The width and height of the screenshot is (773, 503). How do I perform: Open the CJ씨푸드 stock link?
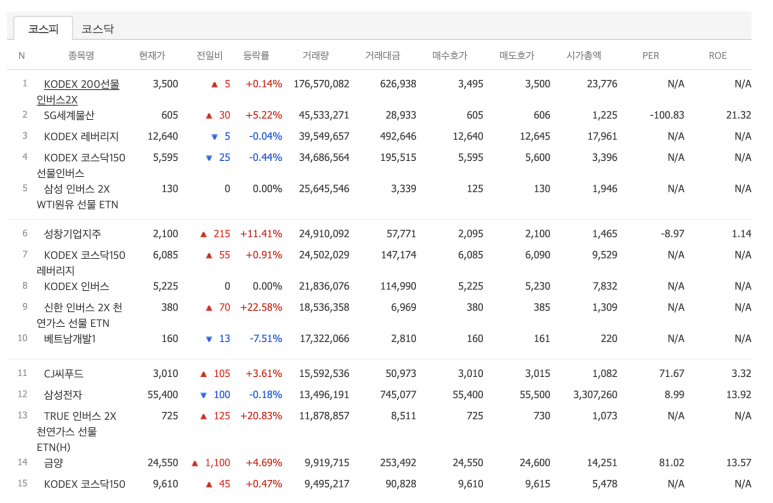pos(63,373)
